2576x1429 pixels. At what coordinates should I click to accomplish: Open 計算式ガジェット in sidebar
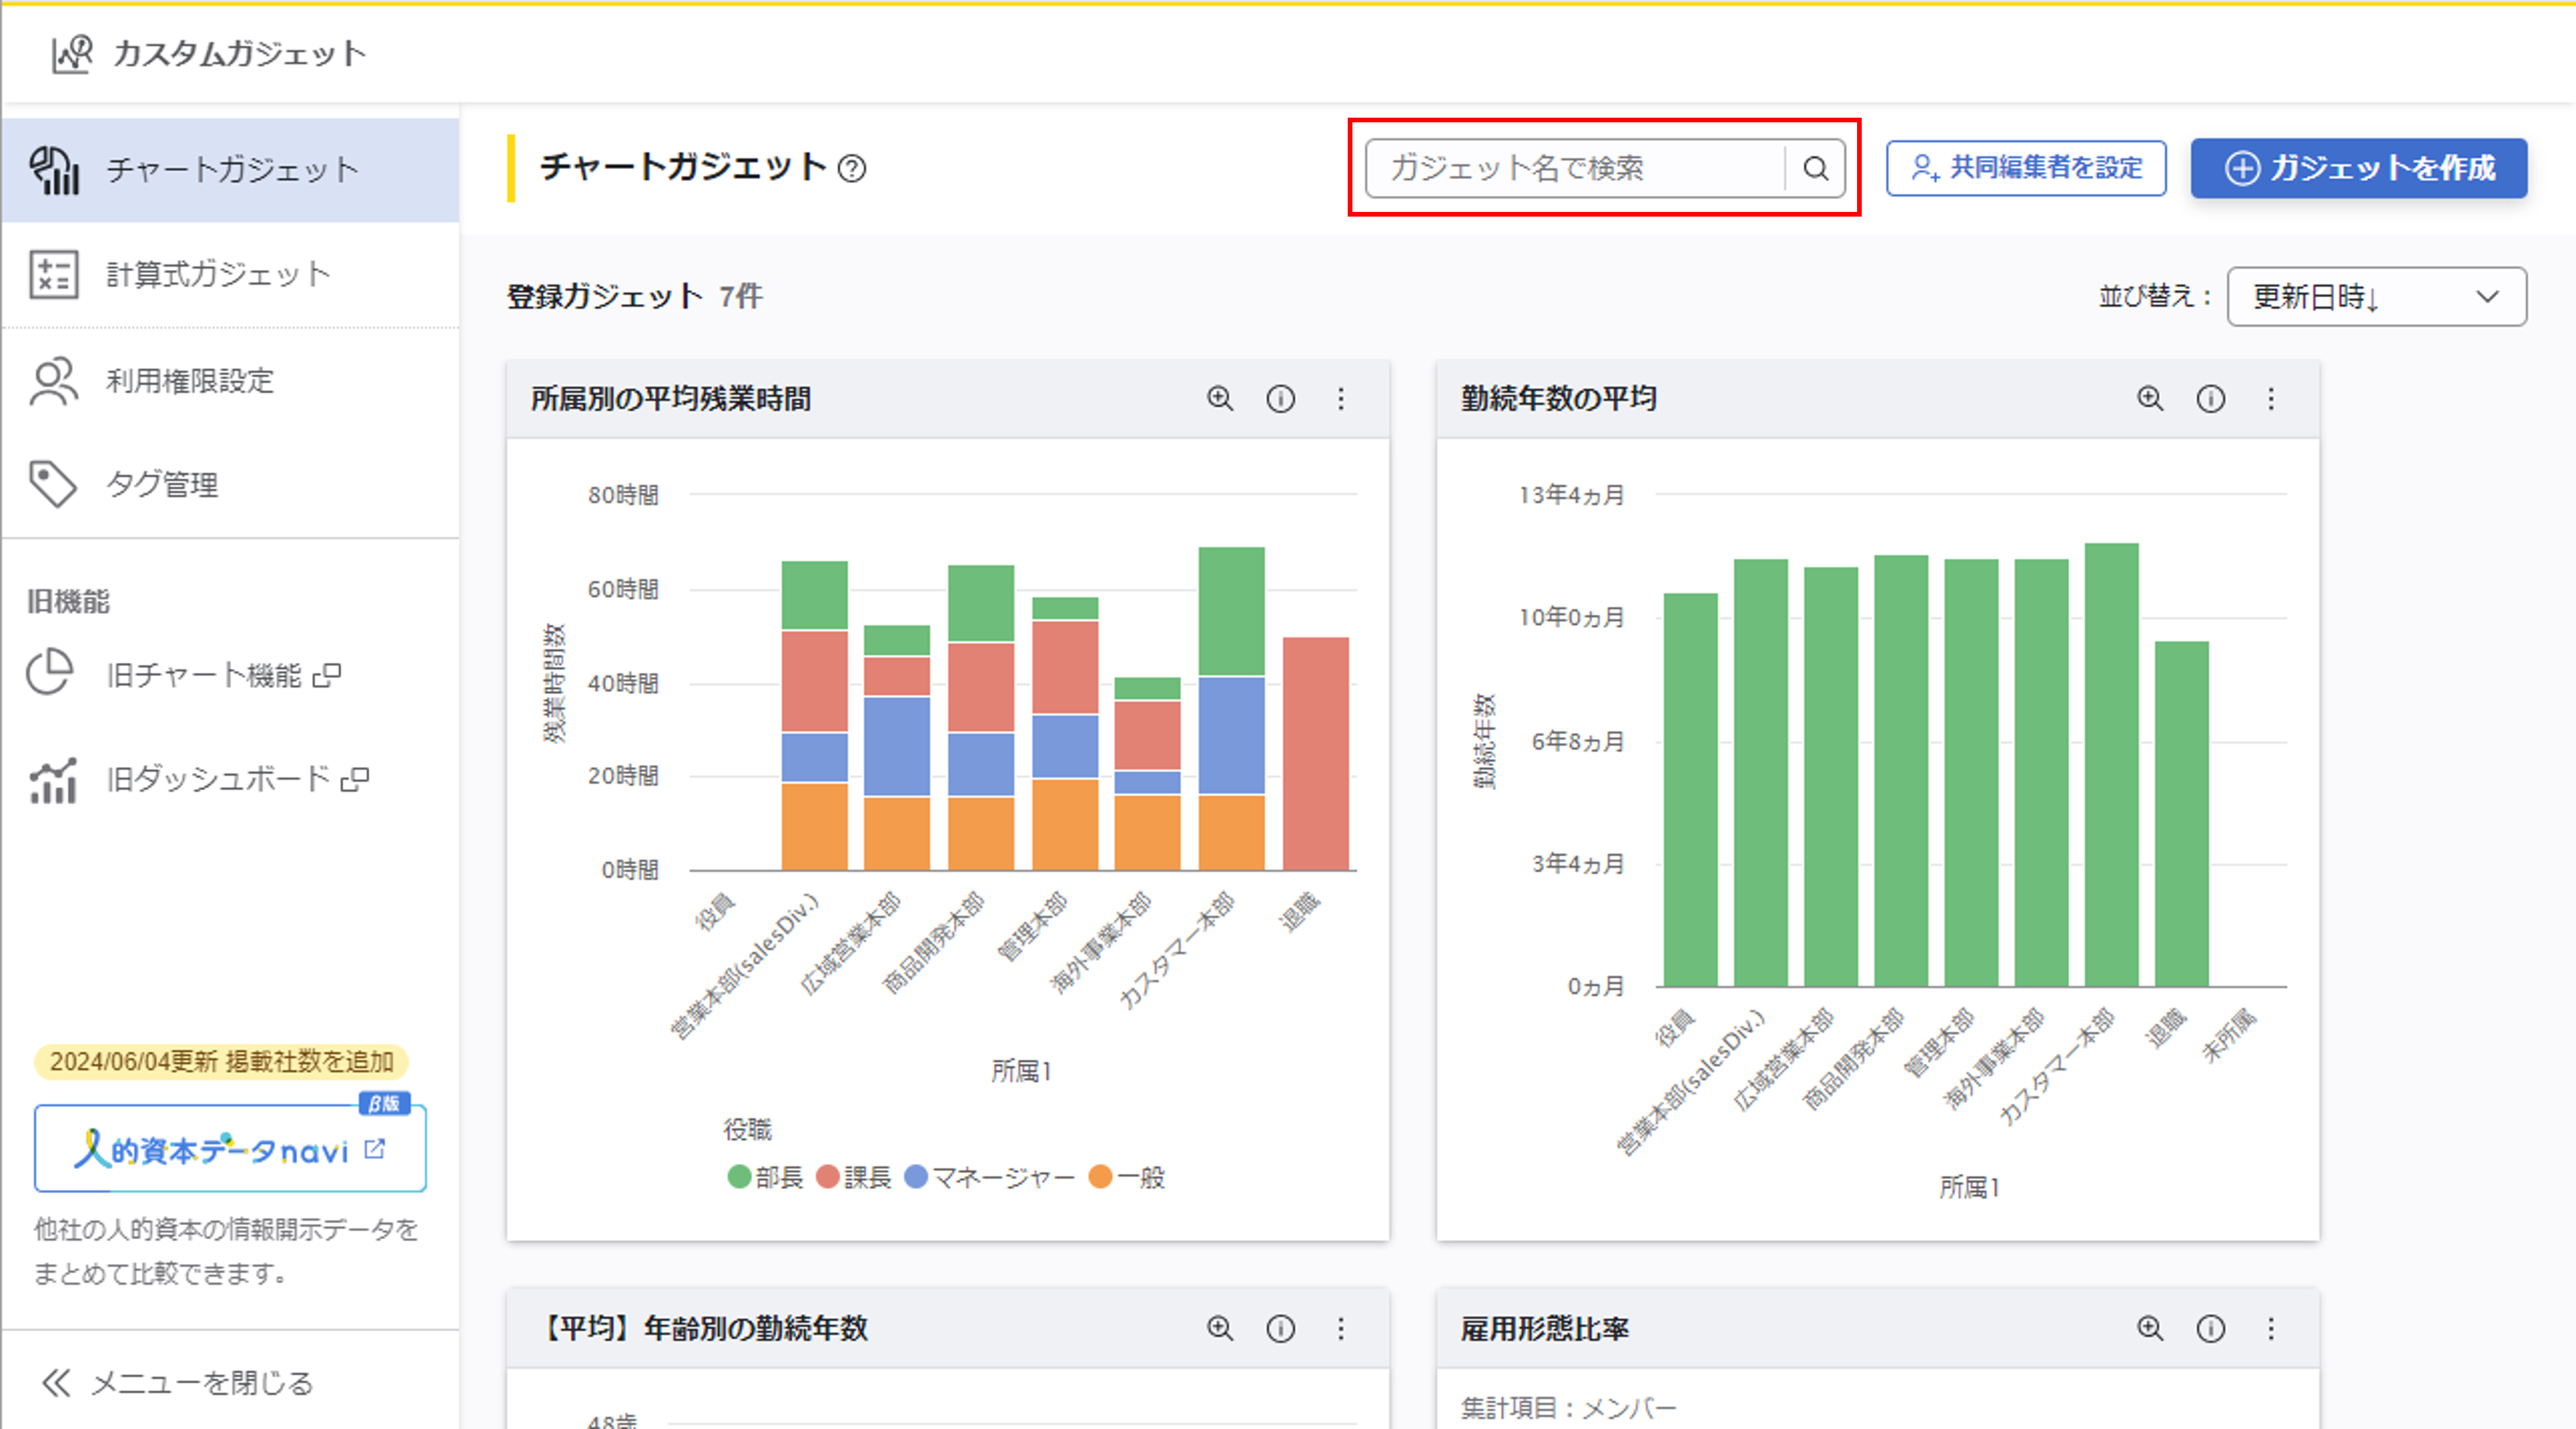point(218,274)
